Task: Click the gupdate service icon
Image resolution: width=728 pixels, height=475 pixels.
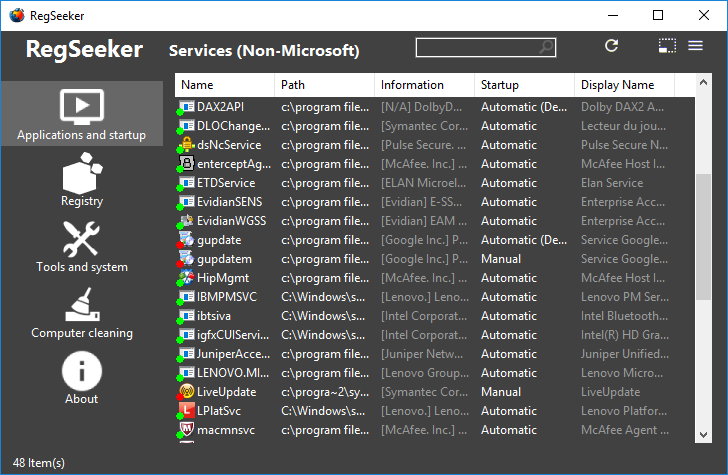Action: tap(186, 240)
